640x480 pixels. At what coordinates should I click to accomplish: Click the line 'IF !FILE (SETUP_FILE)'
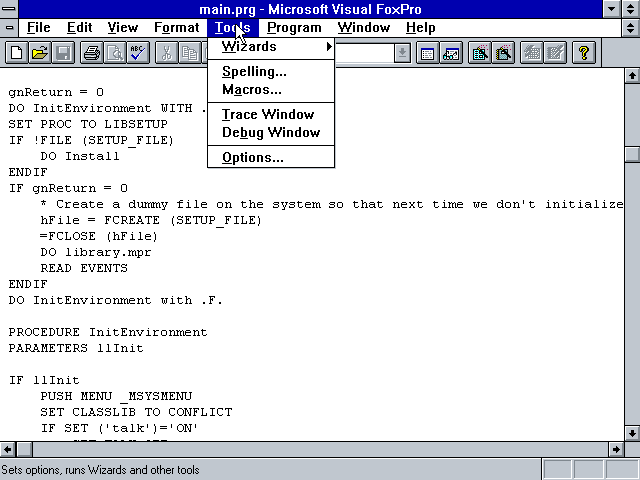(x=91, y=140)
